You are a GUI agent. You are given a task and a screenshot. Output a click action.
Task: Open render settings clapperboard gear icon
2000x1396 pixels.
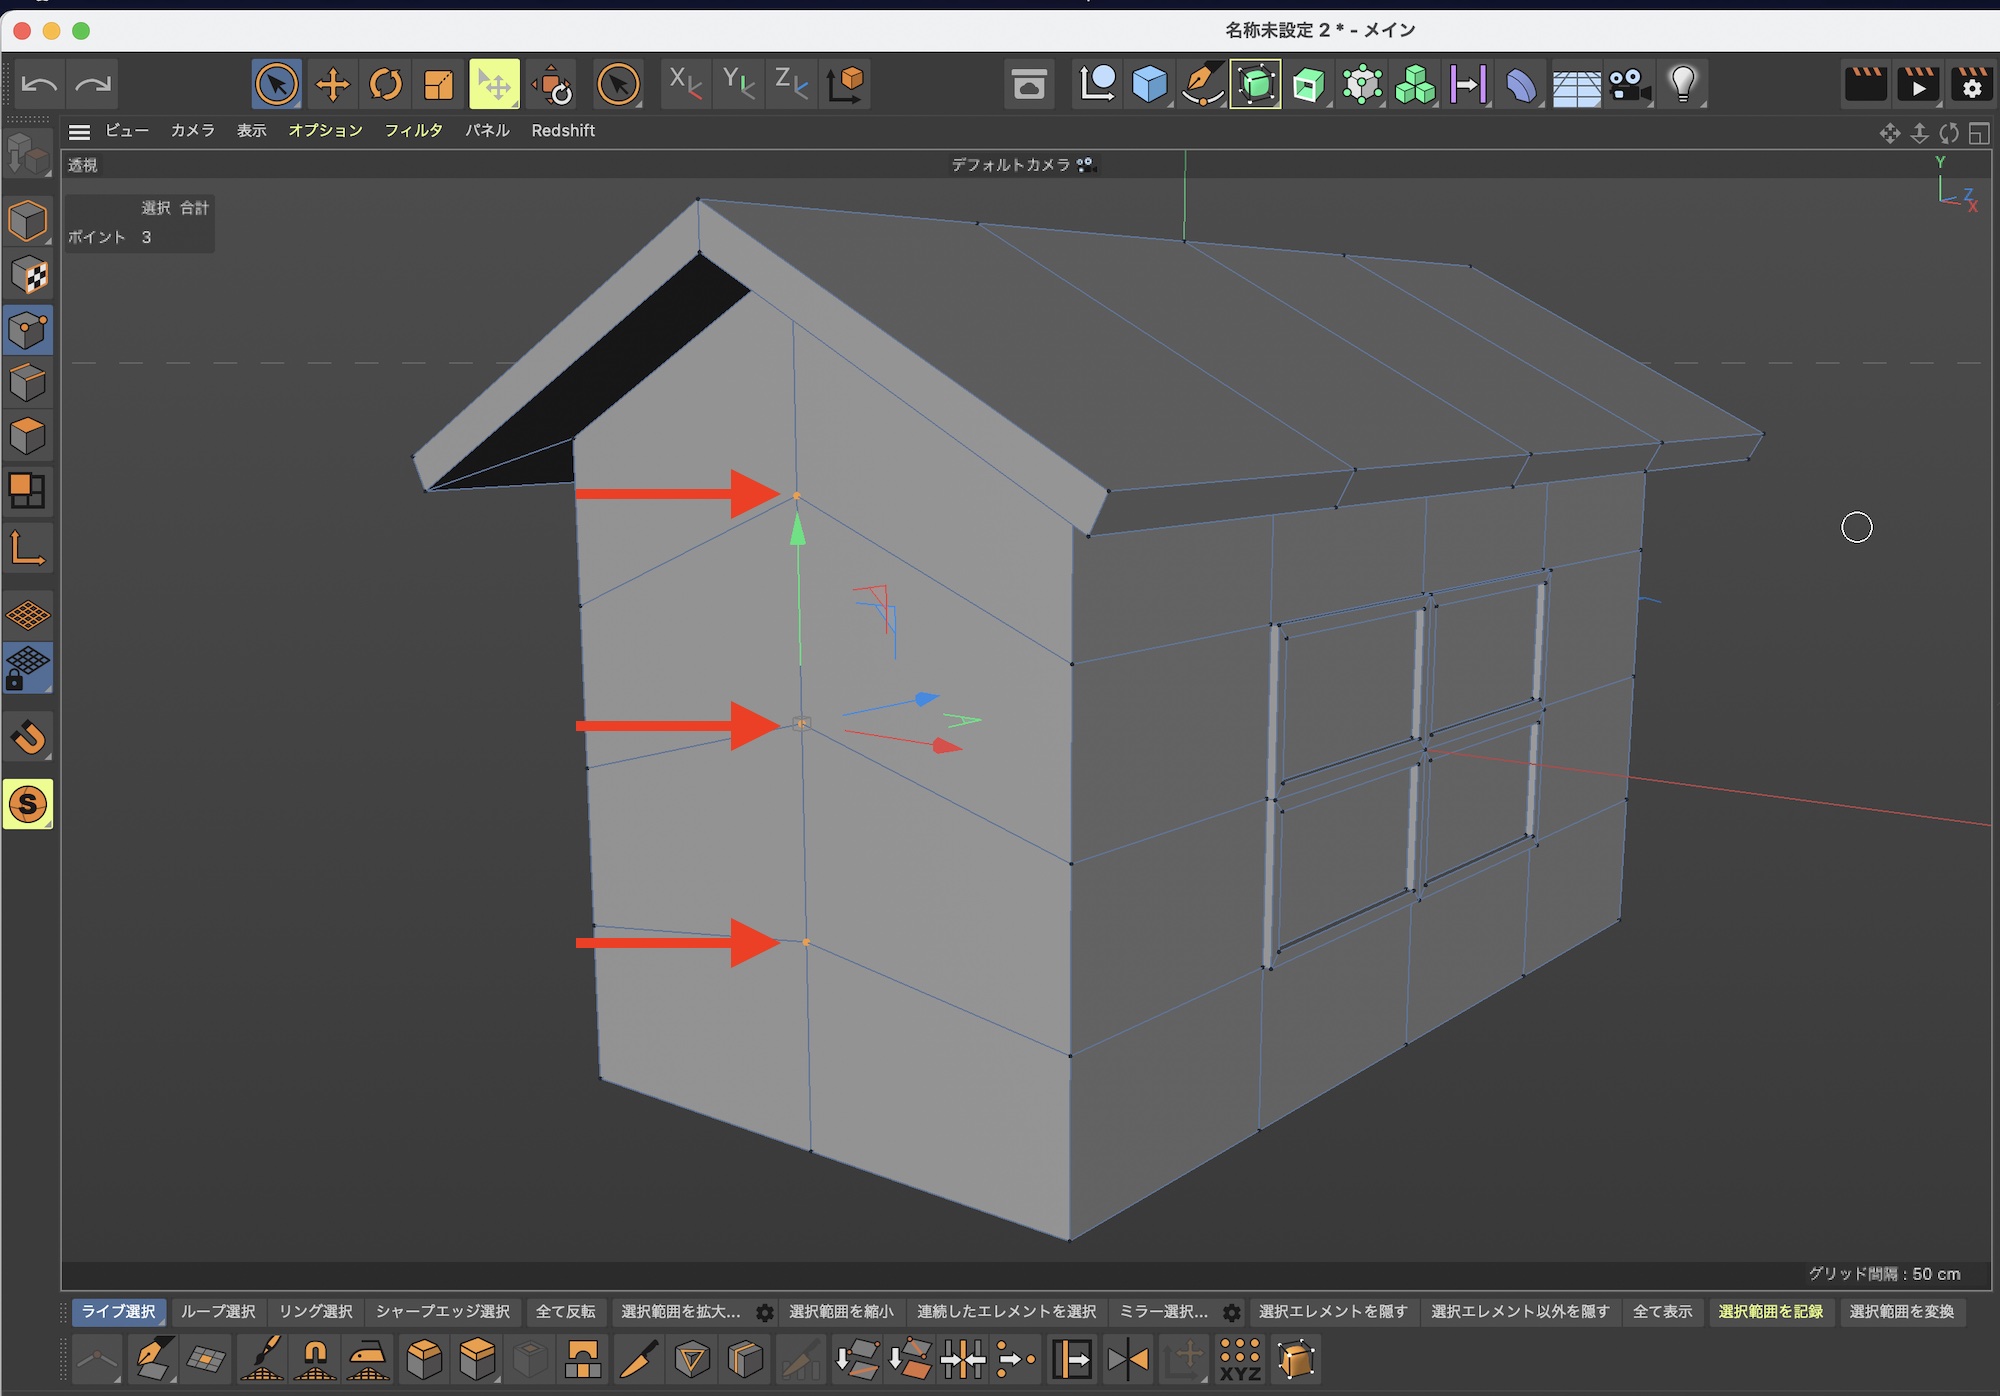click(x=1971, y=85)
